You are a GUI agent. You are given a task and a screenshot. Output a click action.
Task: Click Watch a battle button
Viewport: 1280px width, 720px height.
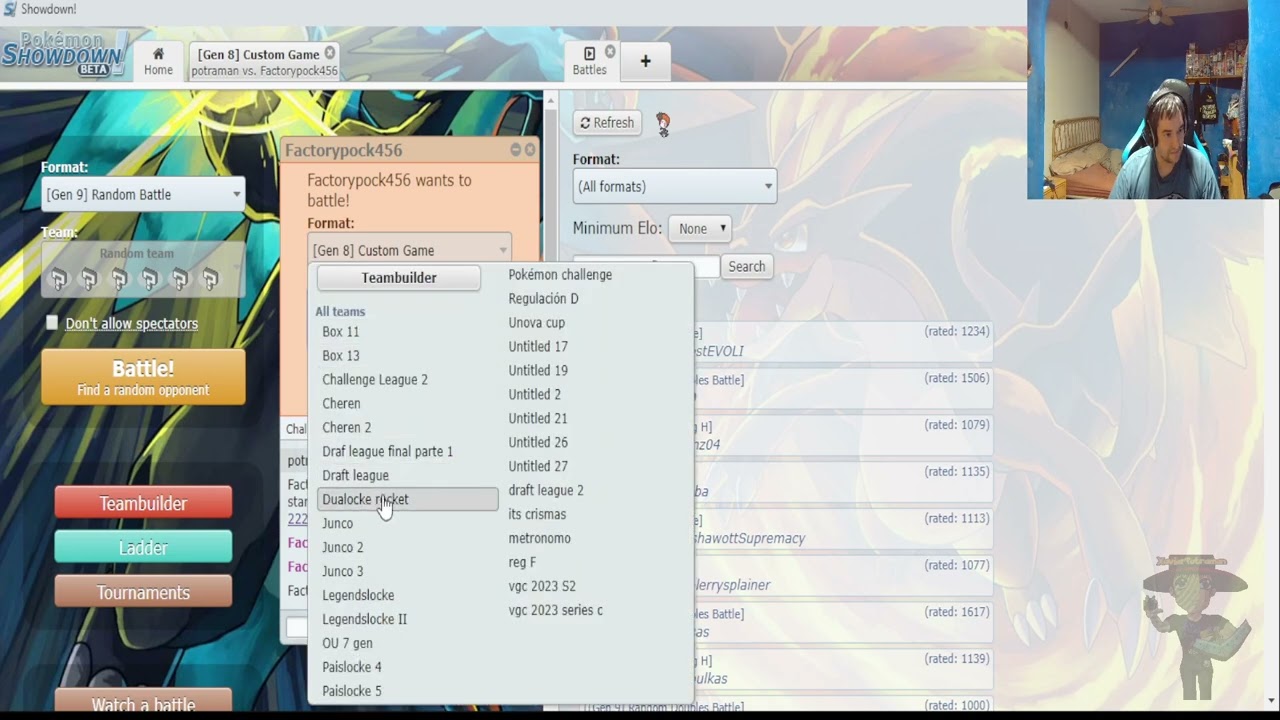143,703
